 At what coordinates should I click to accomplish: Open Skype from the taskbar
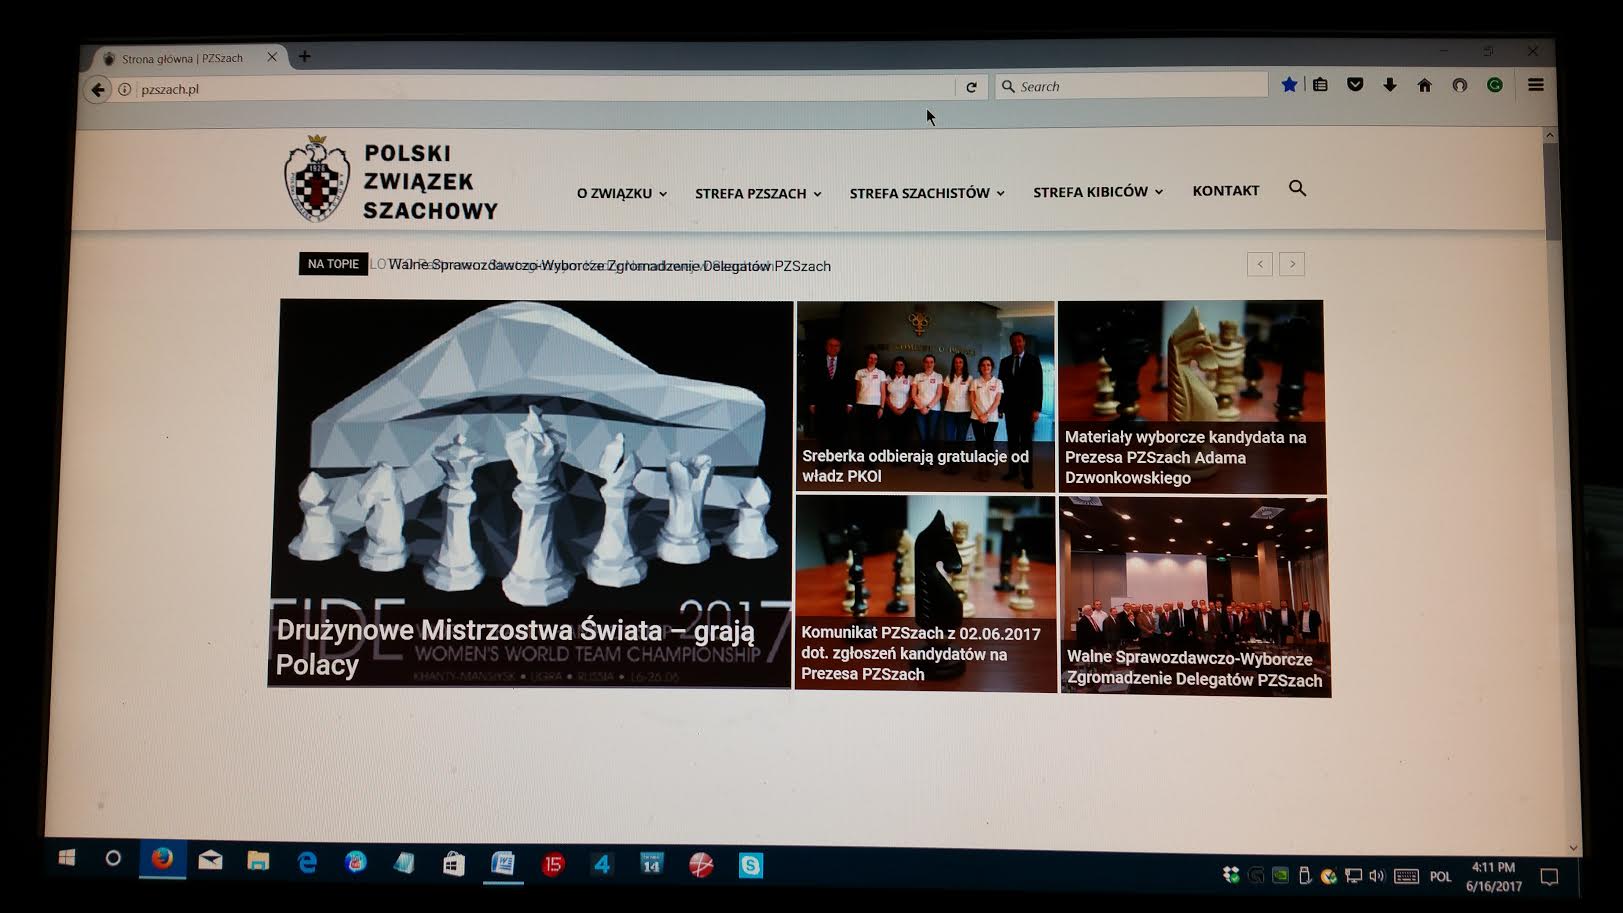[750, 865]
